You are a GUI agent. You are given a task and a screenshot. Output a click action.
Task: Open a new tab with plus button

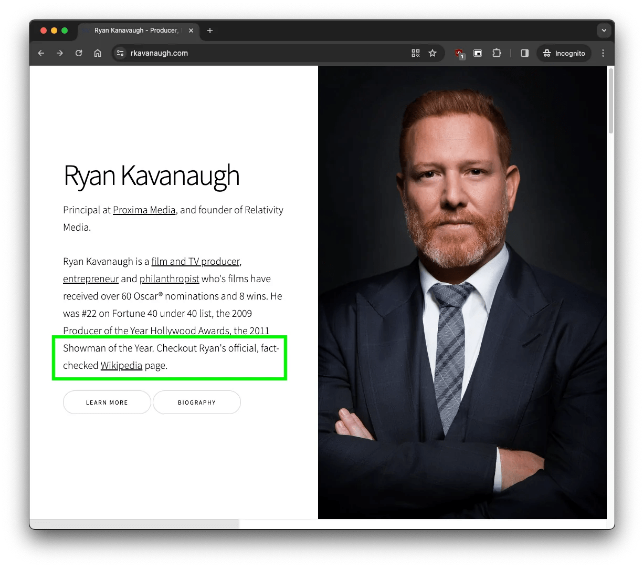pyautogui.click(x=210, y=30)
